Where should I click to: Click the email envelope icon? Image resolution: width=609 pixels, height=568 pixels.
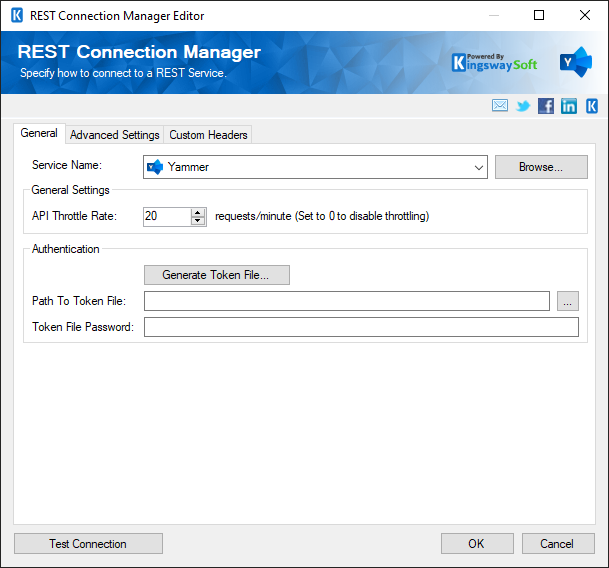[x=499, y=105]
